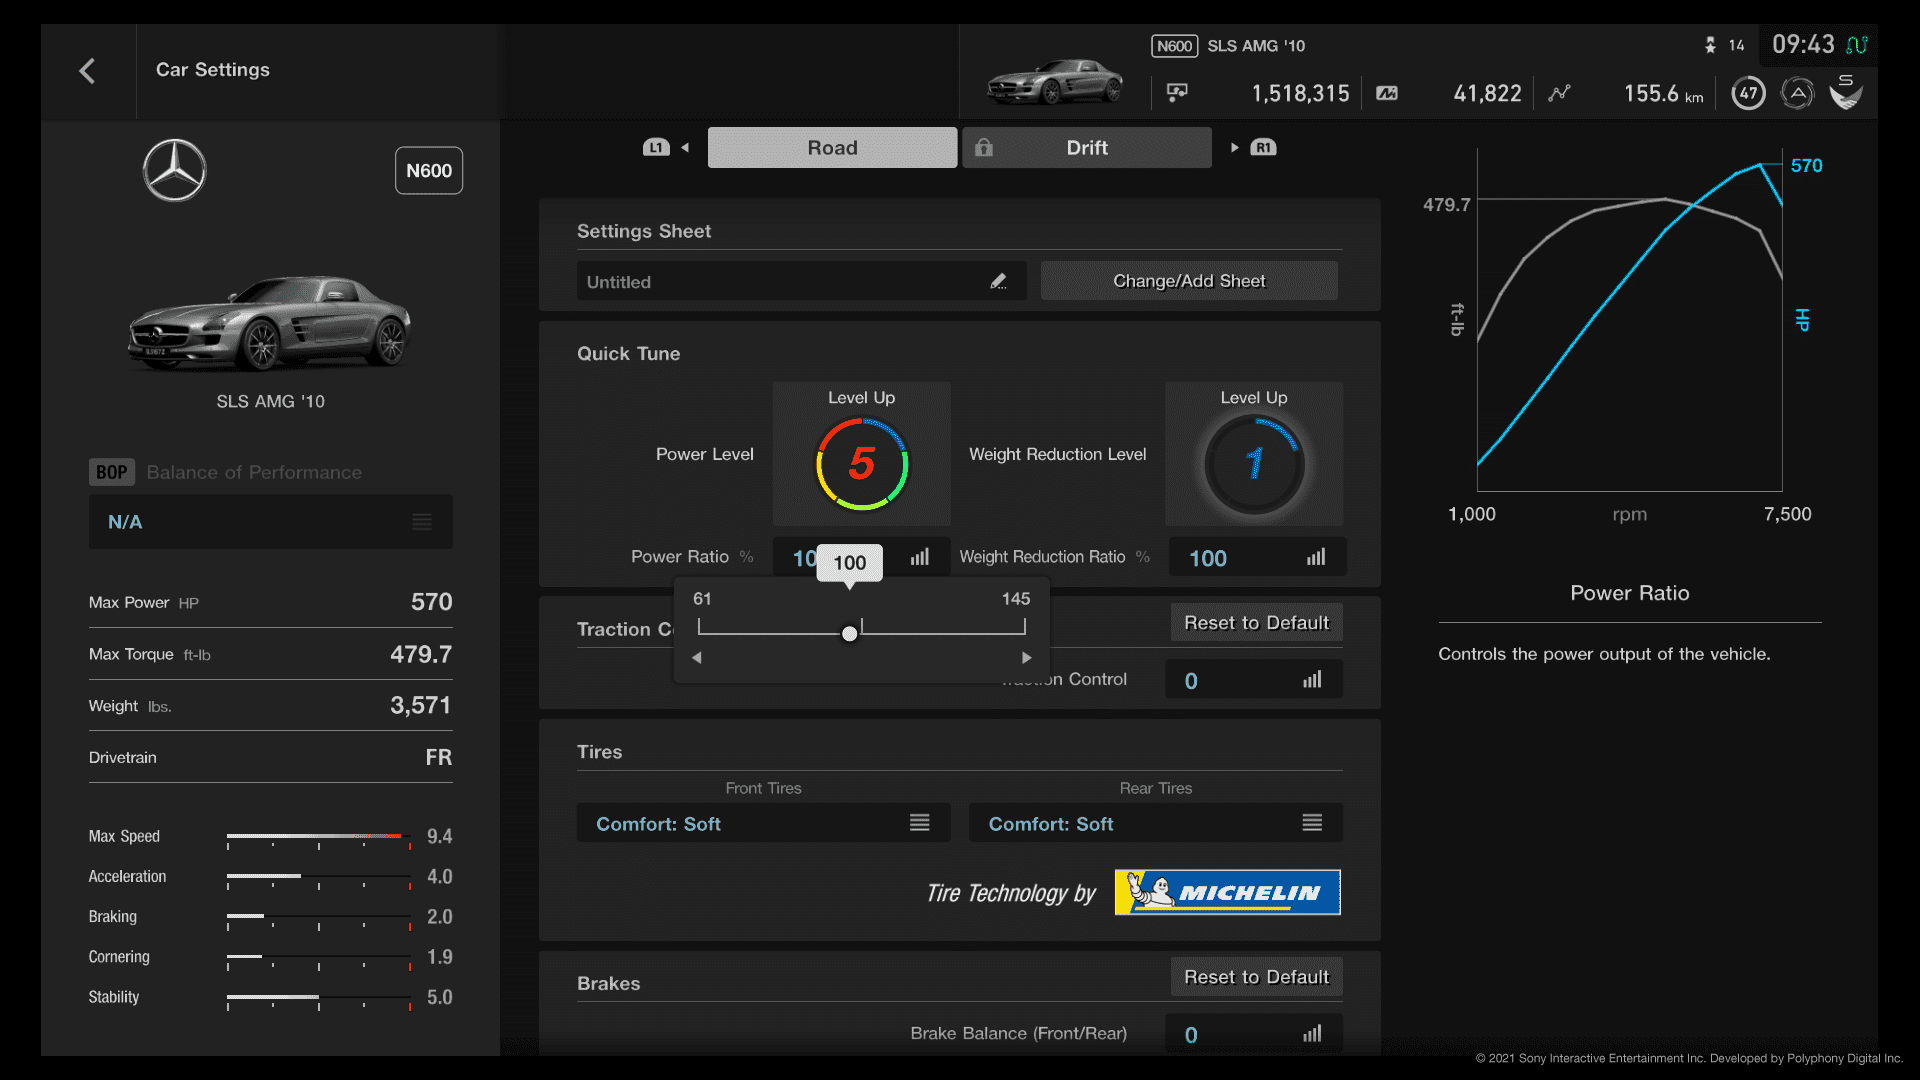The image size is (1920, 1080).
Task: Click the Brake Balance value 0
Action: point(1191,1035)
